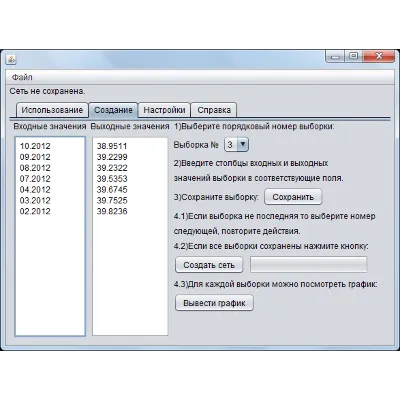
Task: Open the Файл menu
Action: [22, 77]
